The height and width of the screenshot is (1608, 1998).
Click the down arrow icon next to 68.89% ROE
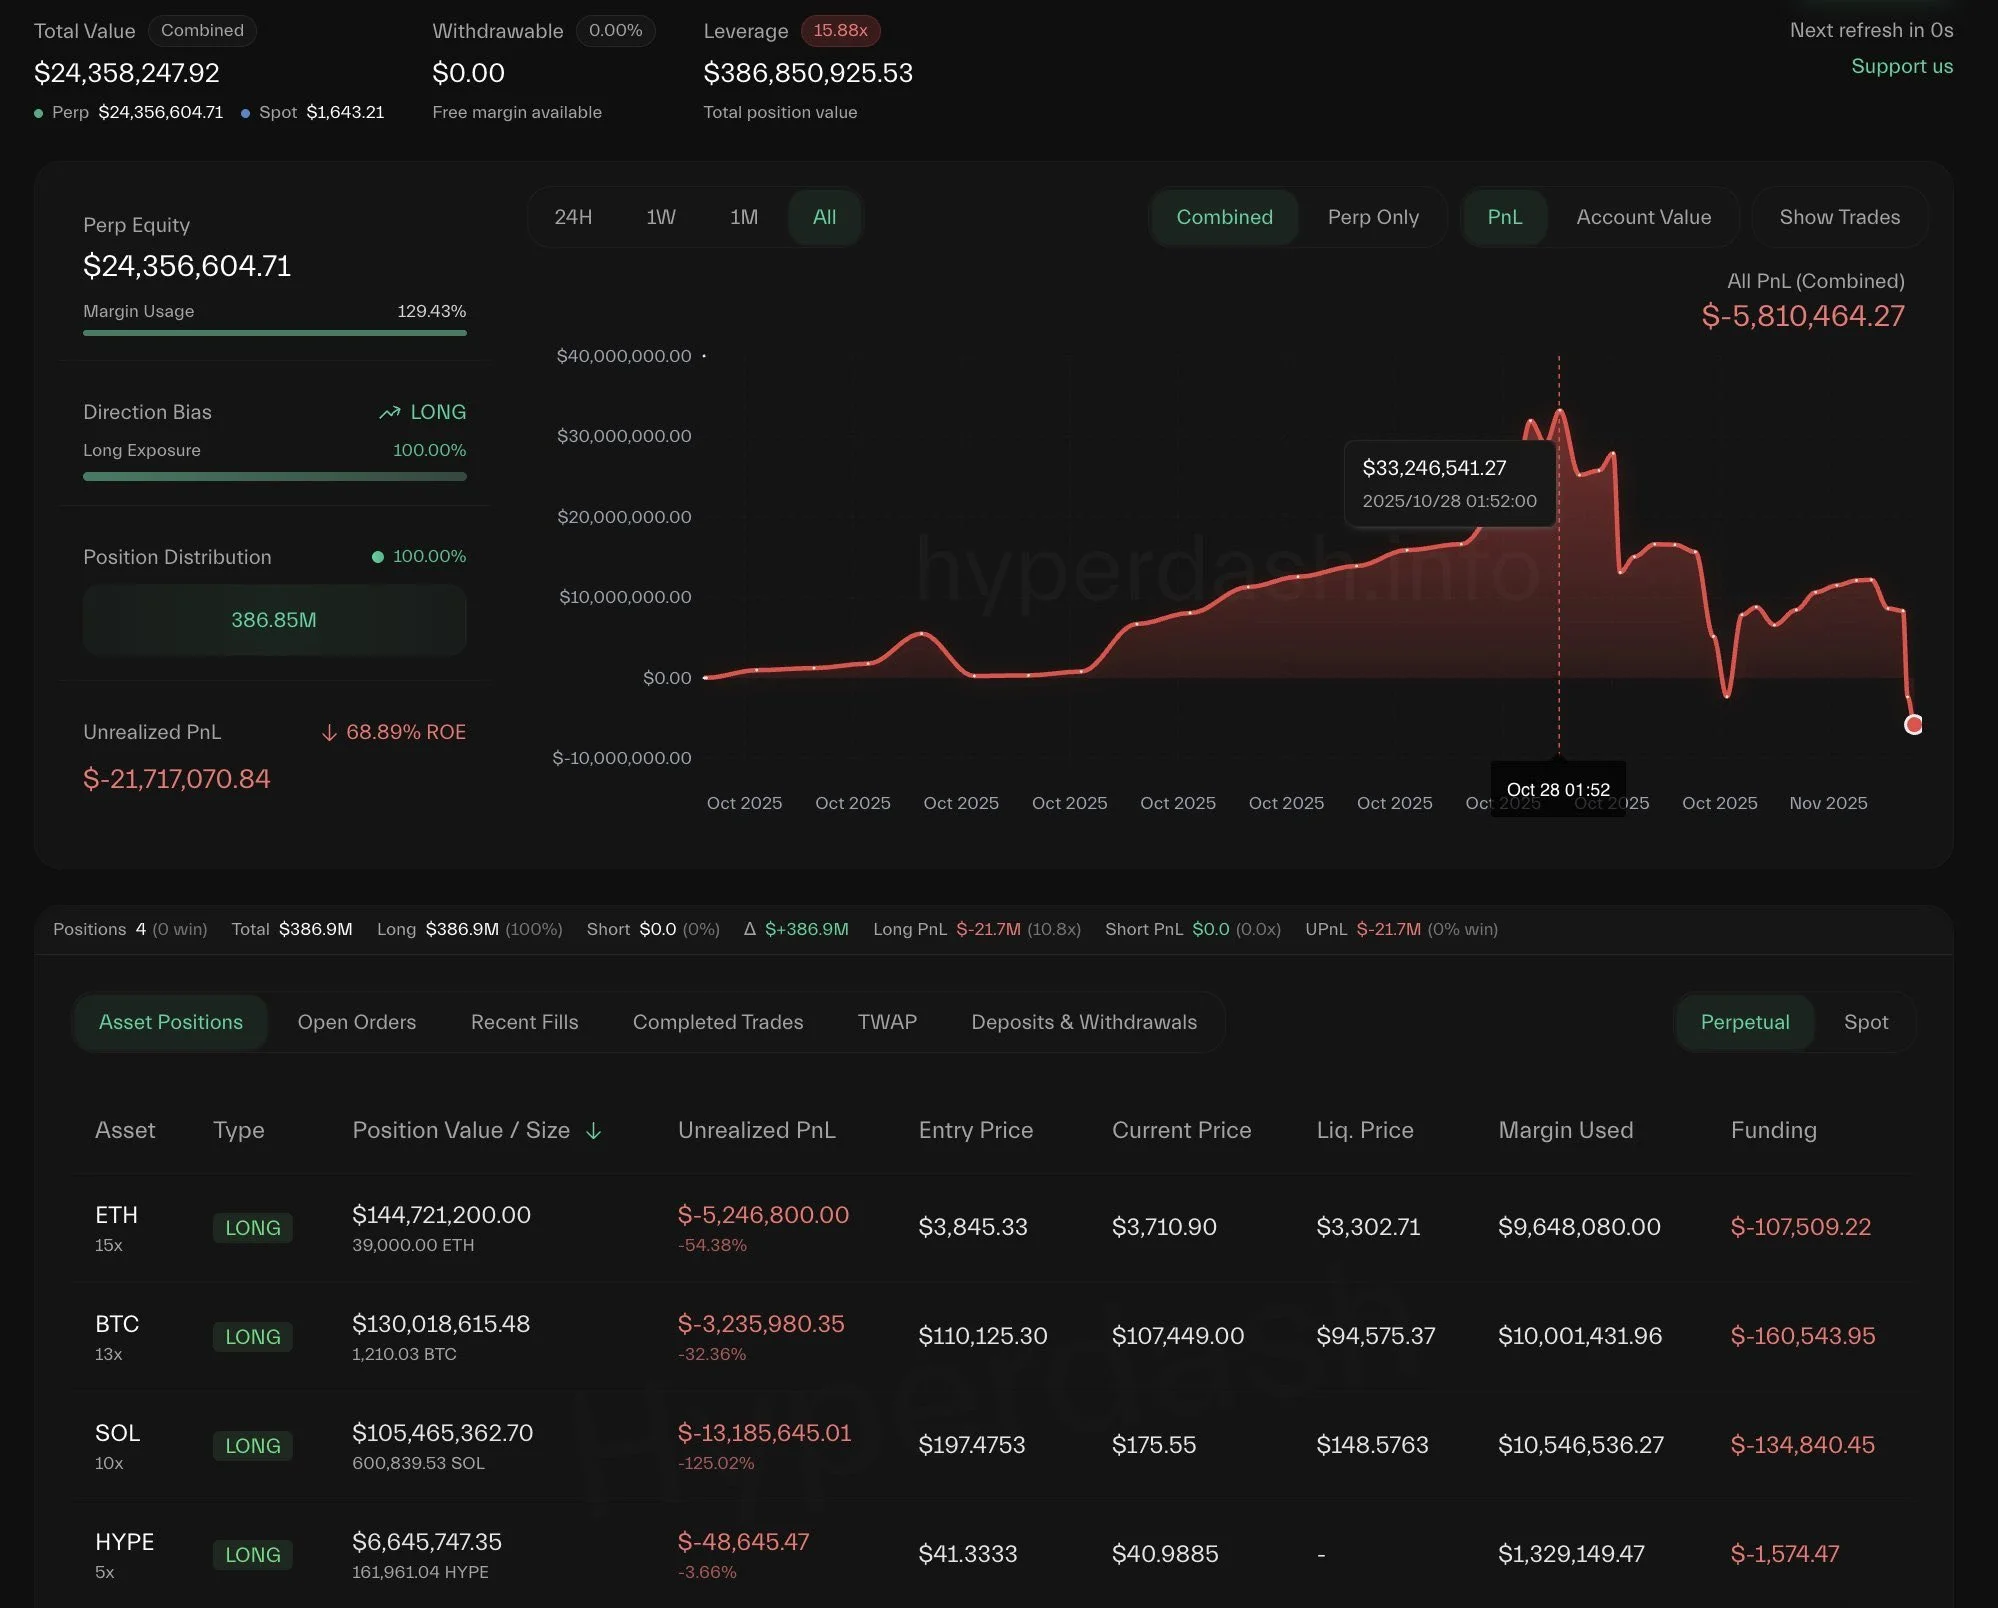pyautogui.click(x=329, y=733)
